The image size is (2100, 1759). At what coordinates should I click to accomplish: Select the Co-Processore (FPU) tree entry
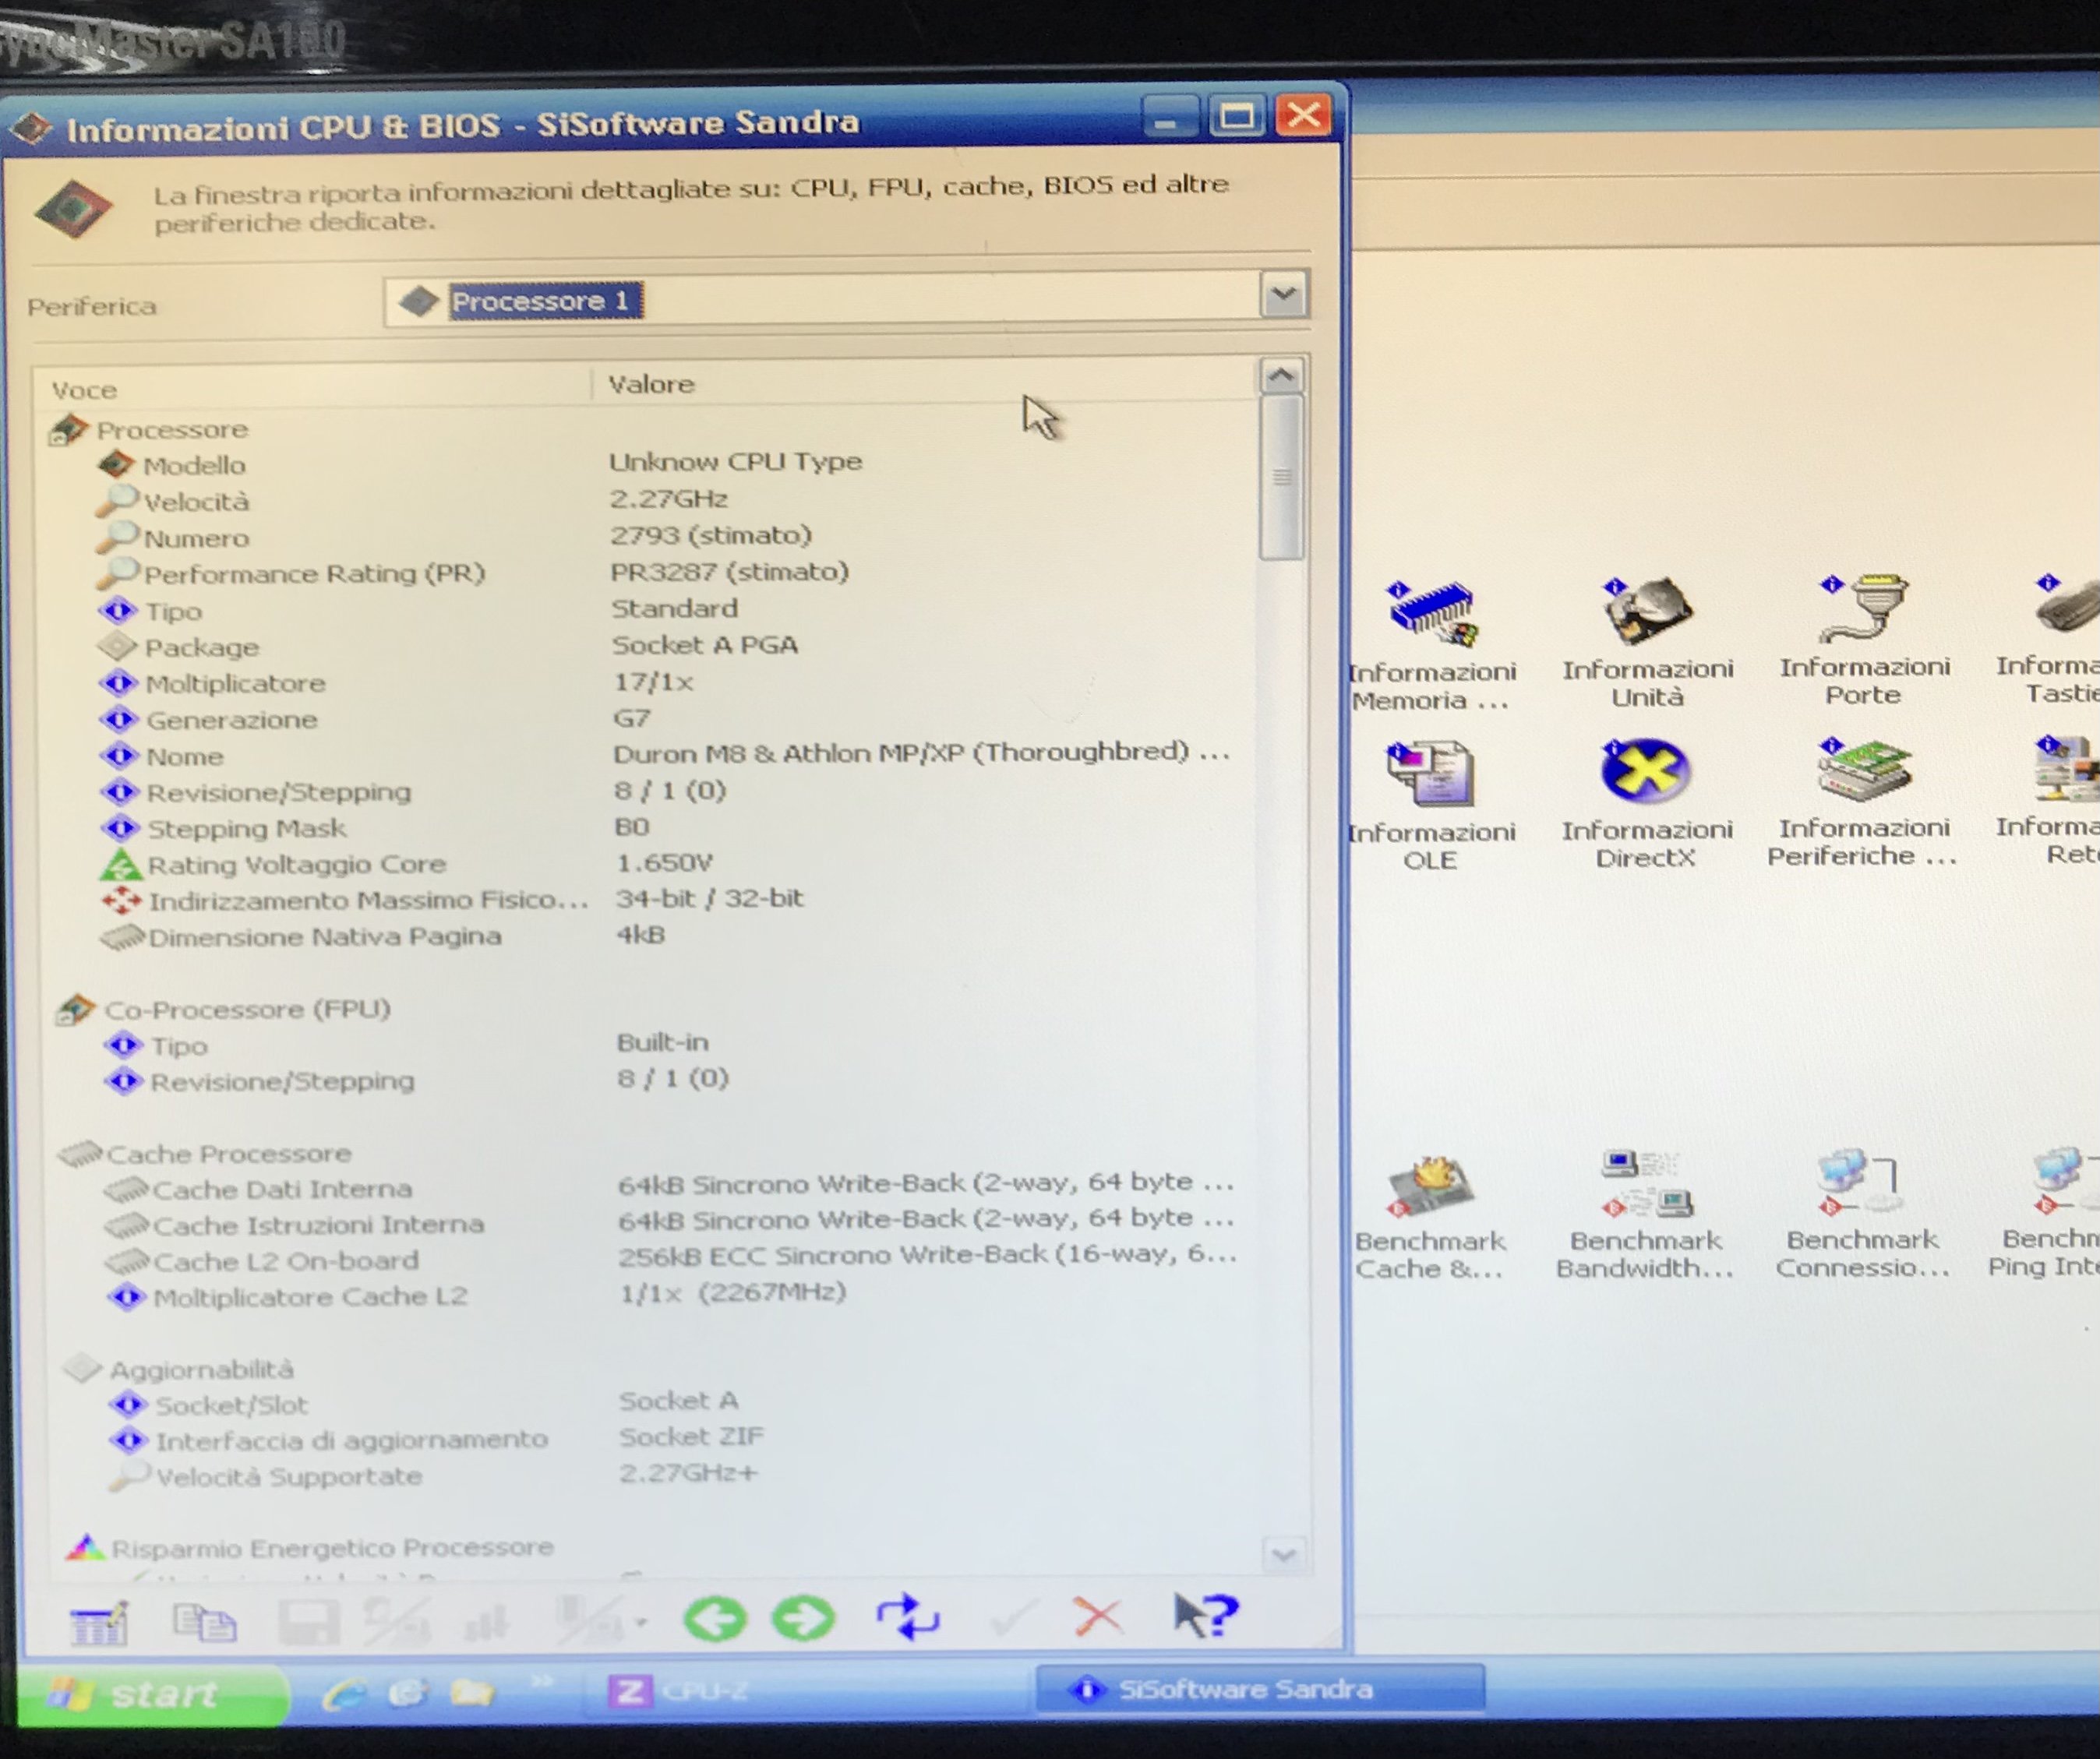[x=246, y=1010]
